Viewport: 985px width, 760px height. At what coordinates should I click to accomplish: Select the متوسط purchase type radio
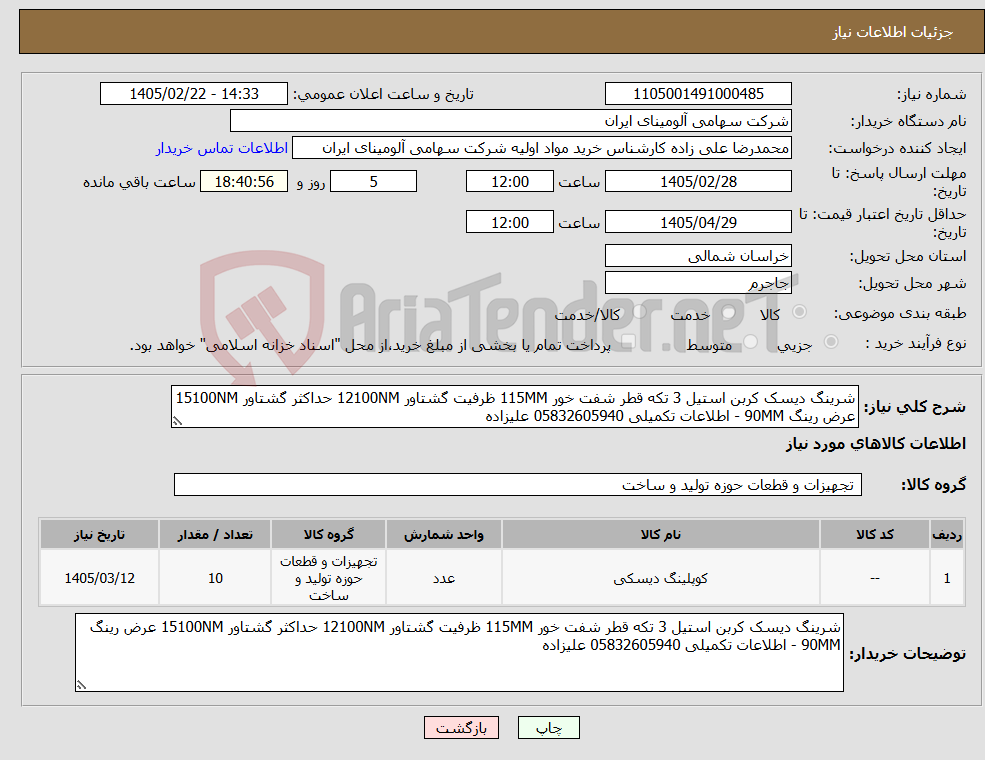750,342
